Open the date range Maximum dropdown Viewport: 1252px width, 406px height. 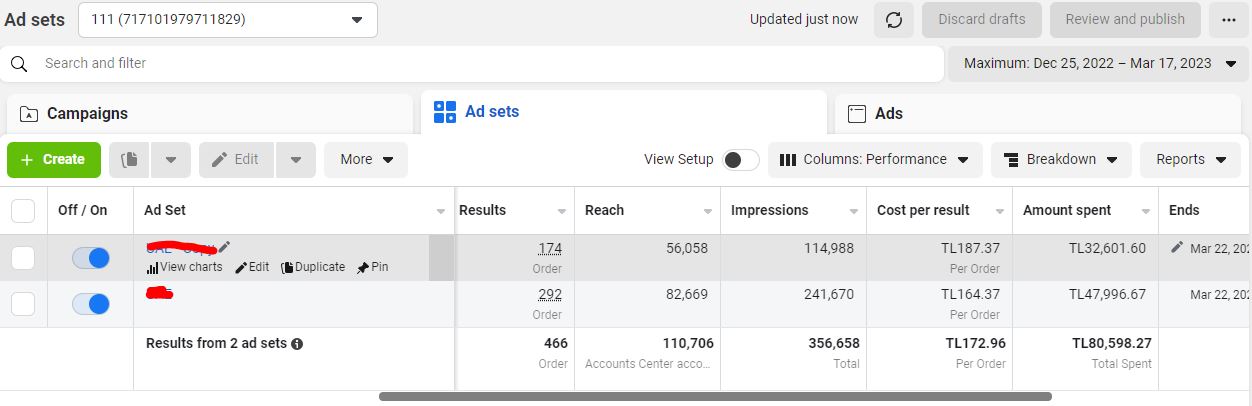tap(1099, 63)
